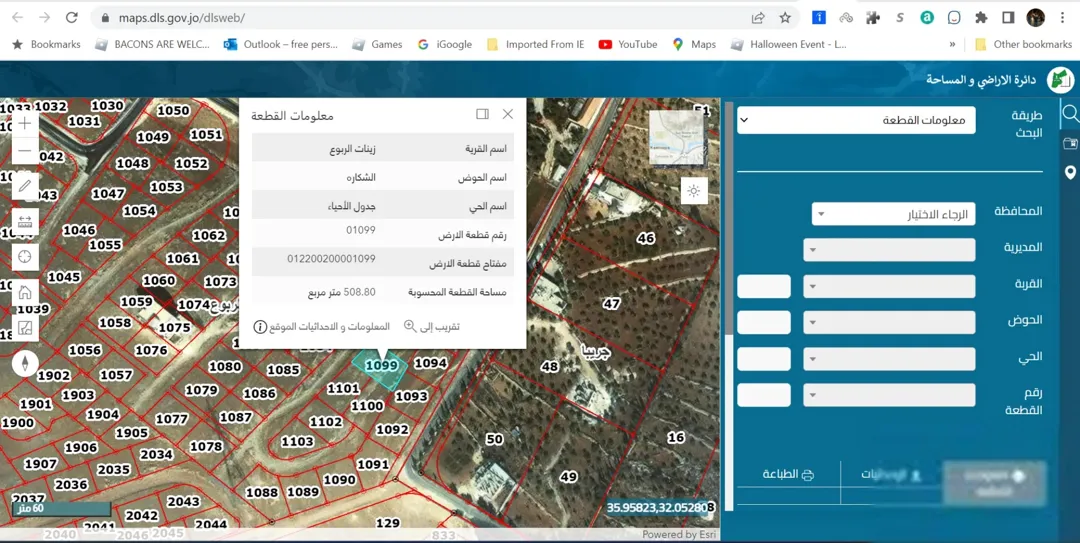
Task: Click parcel 50 on the map
Action: coord(495,439)
